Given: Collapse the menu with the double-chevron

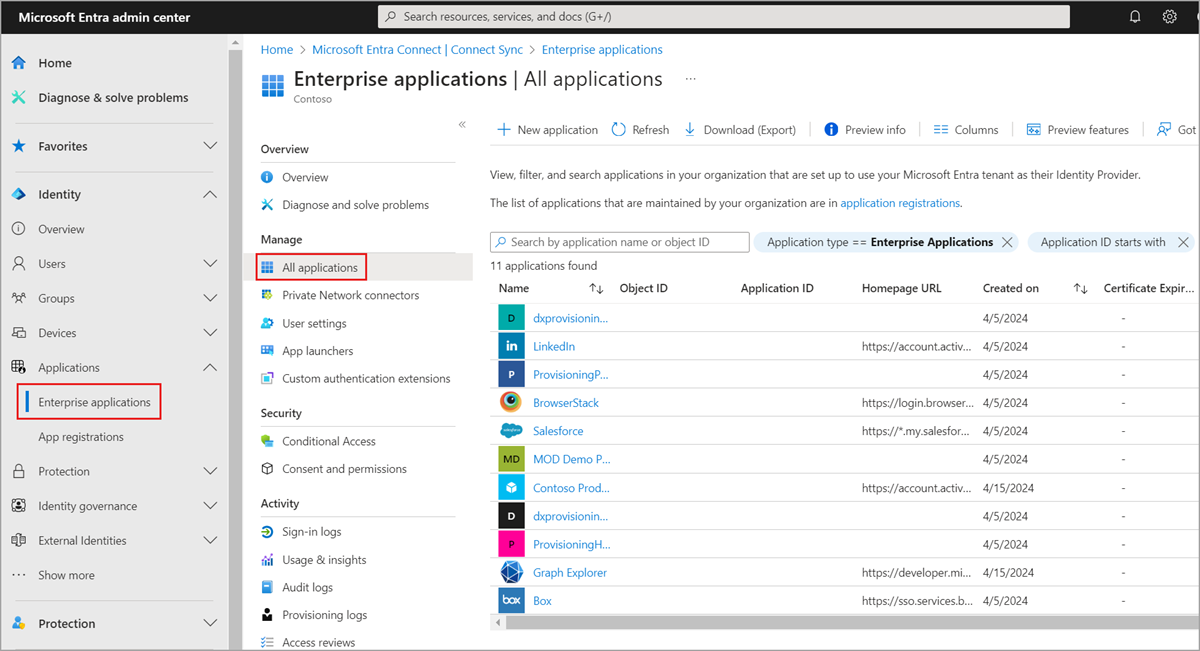Looking at the screenshot, I should (x=462, y=124).
